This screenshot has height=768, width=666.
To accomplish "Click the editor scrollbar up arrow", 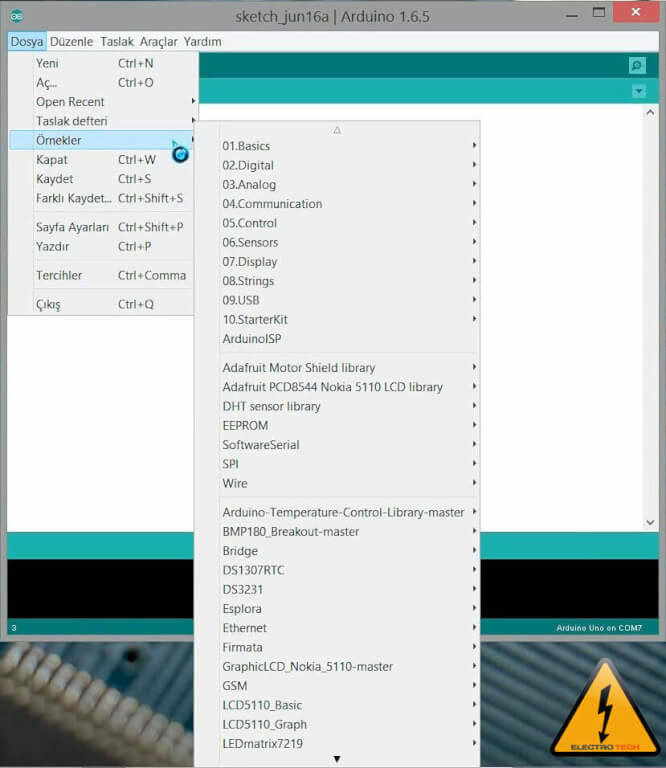I will pos(650,112).
